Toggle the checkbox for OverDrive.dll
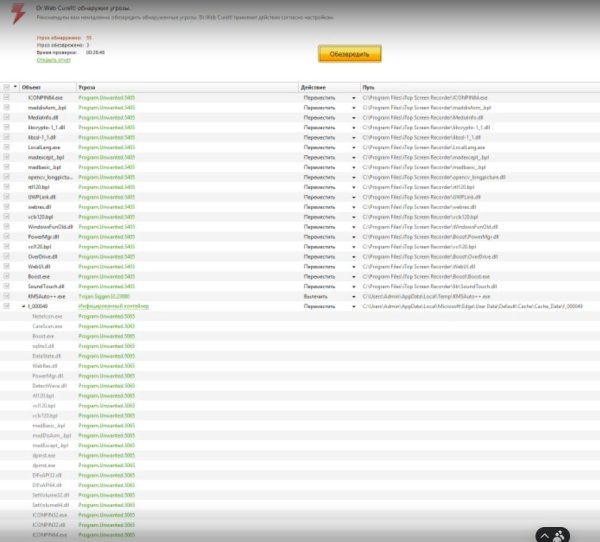The width and height of the screenshot is (600, 542). coord(7,256)
